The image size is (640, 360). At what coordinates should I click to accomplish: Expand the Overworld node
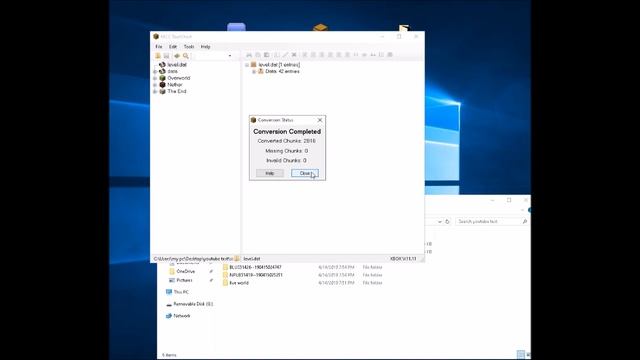pyautogui.click(x=155, y=78)
